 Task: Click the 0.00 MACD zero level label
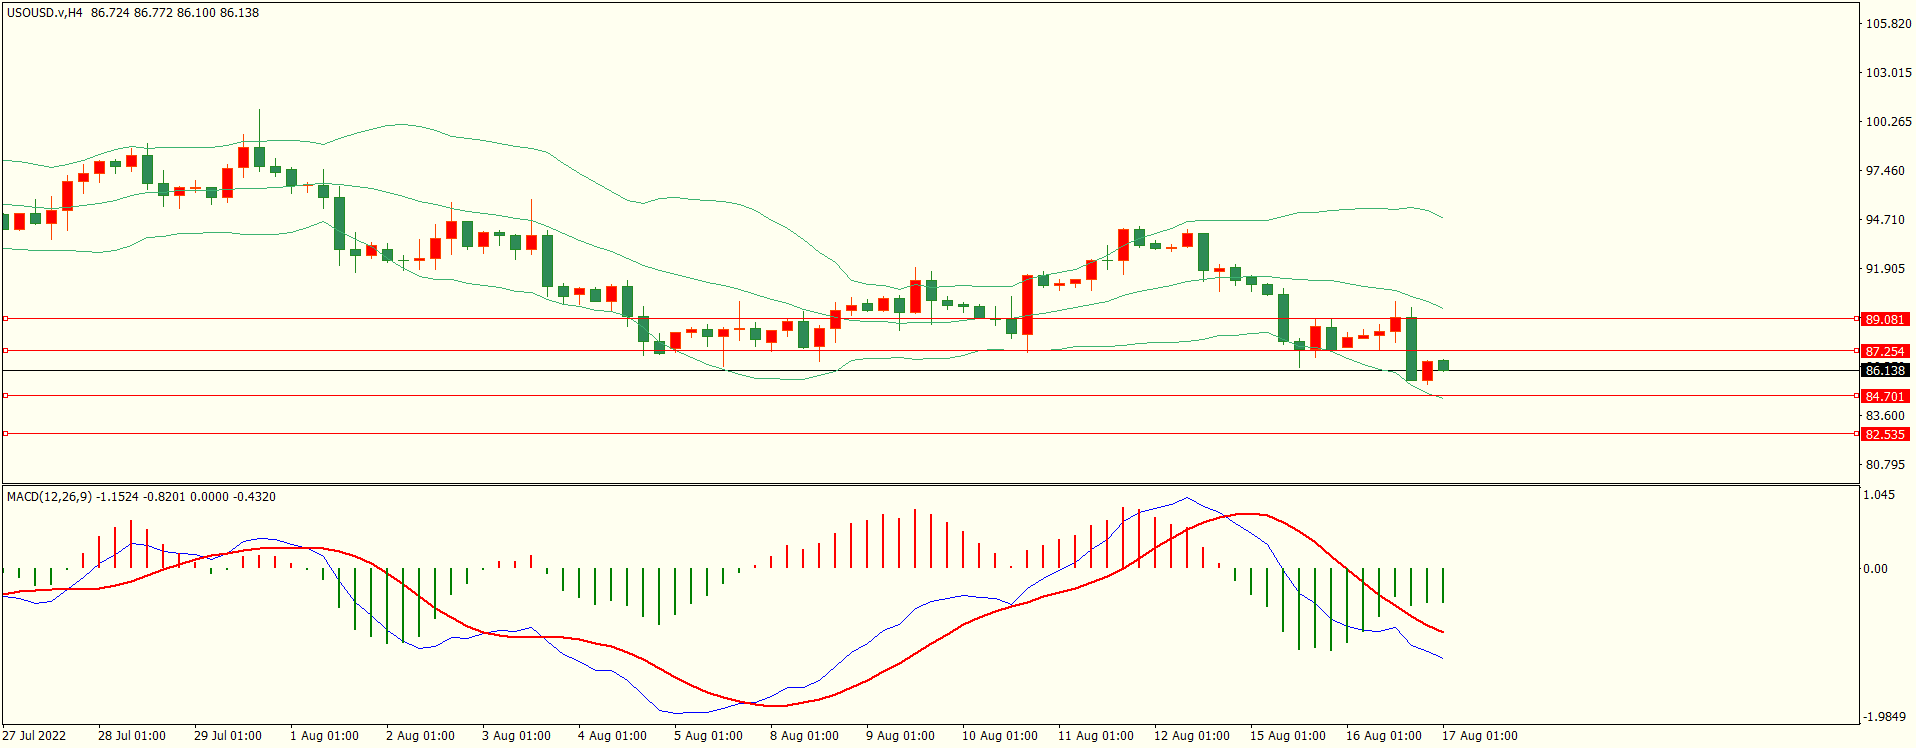pyautogui.click(x=1875, y=569)
